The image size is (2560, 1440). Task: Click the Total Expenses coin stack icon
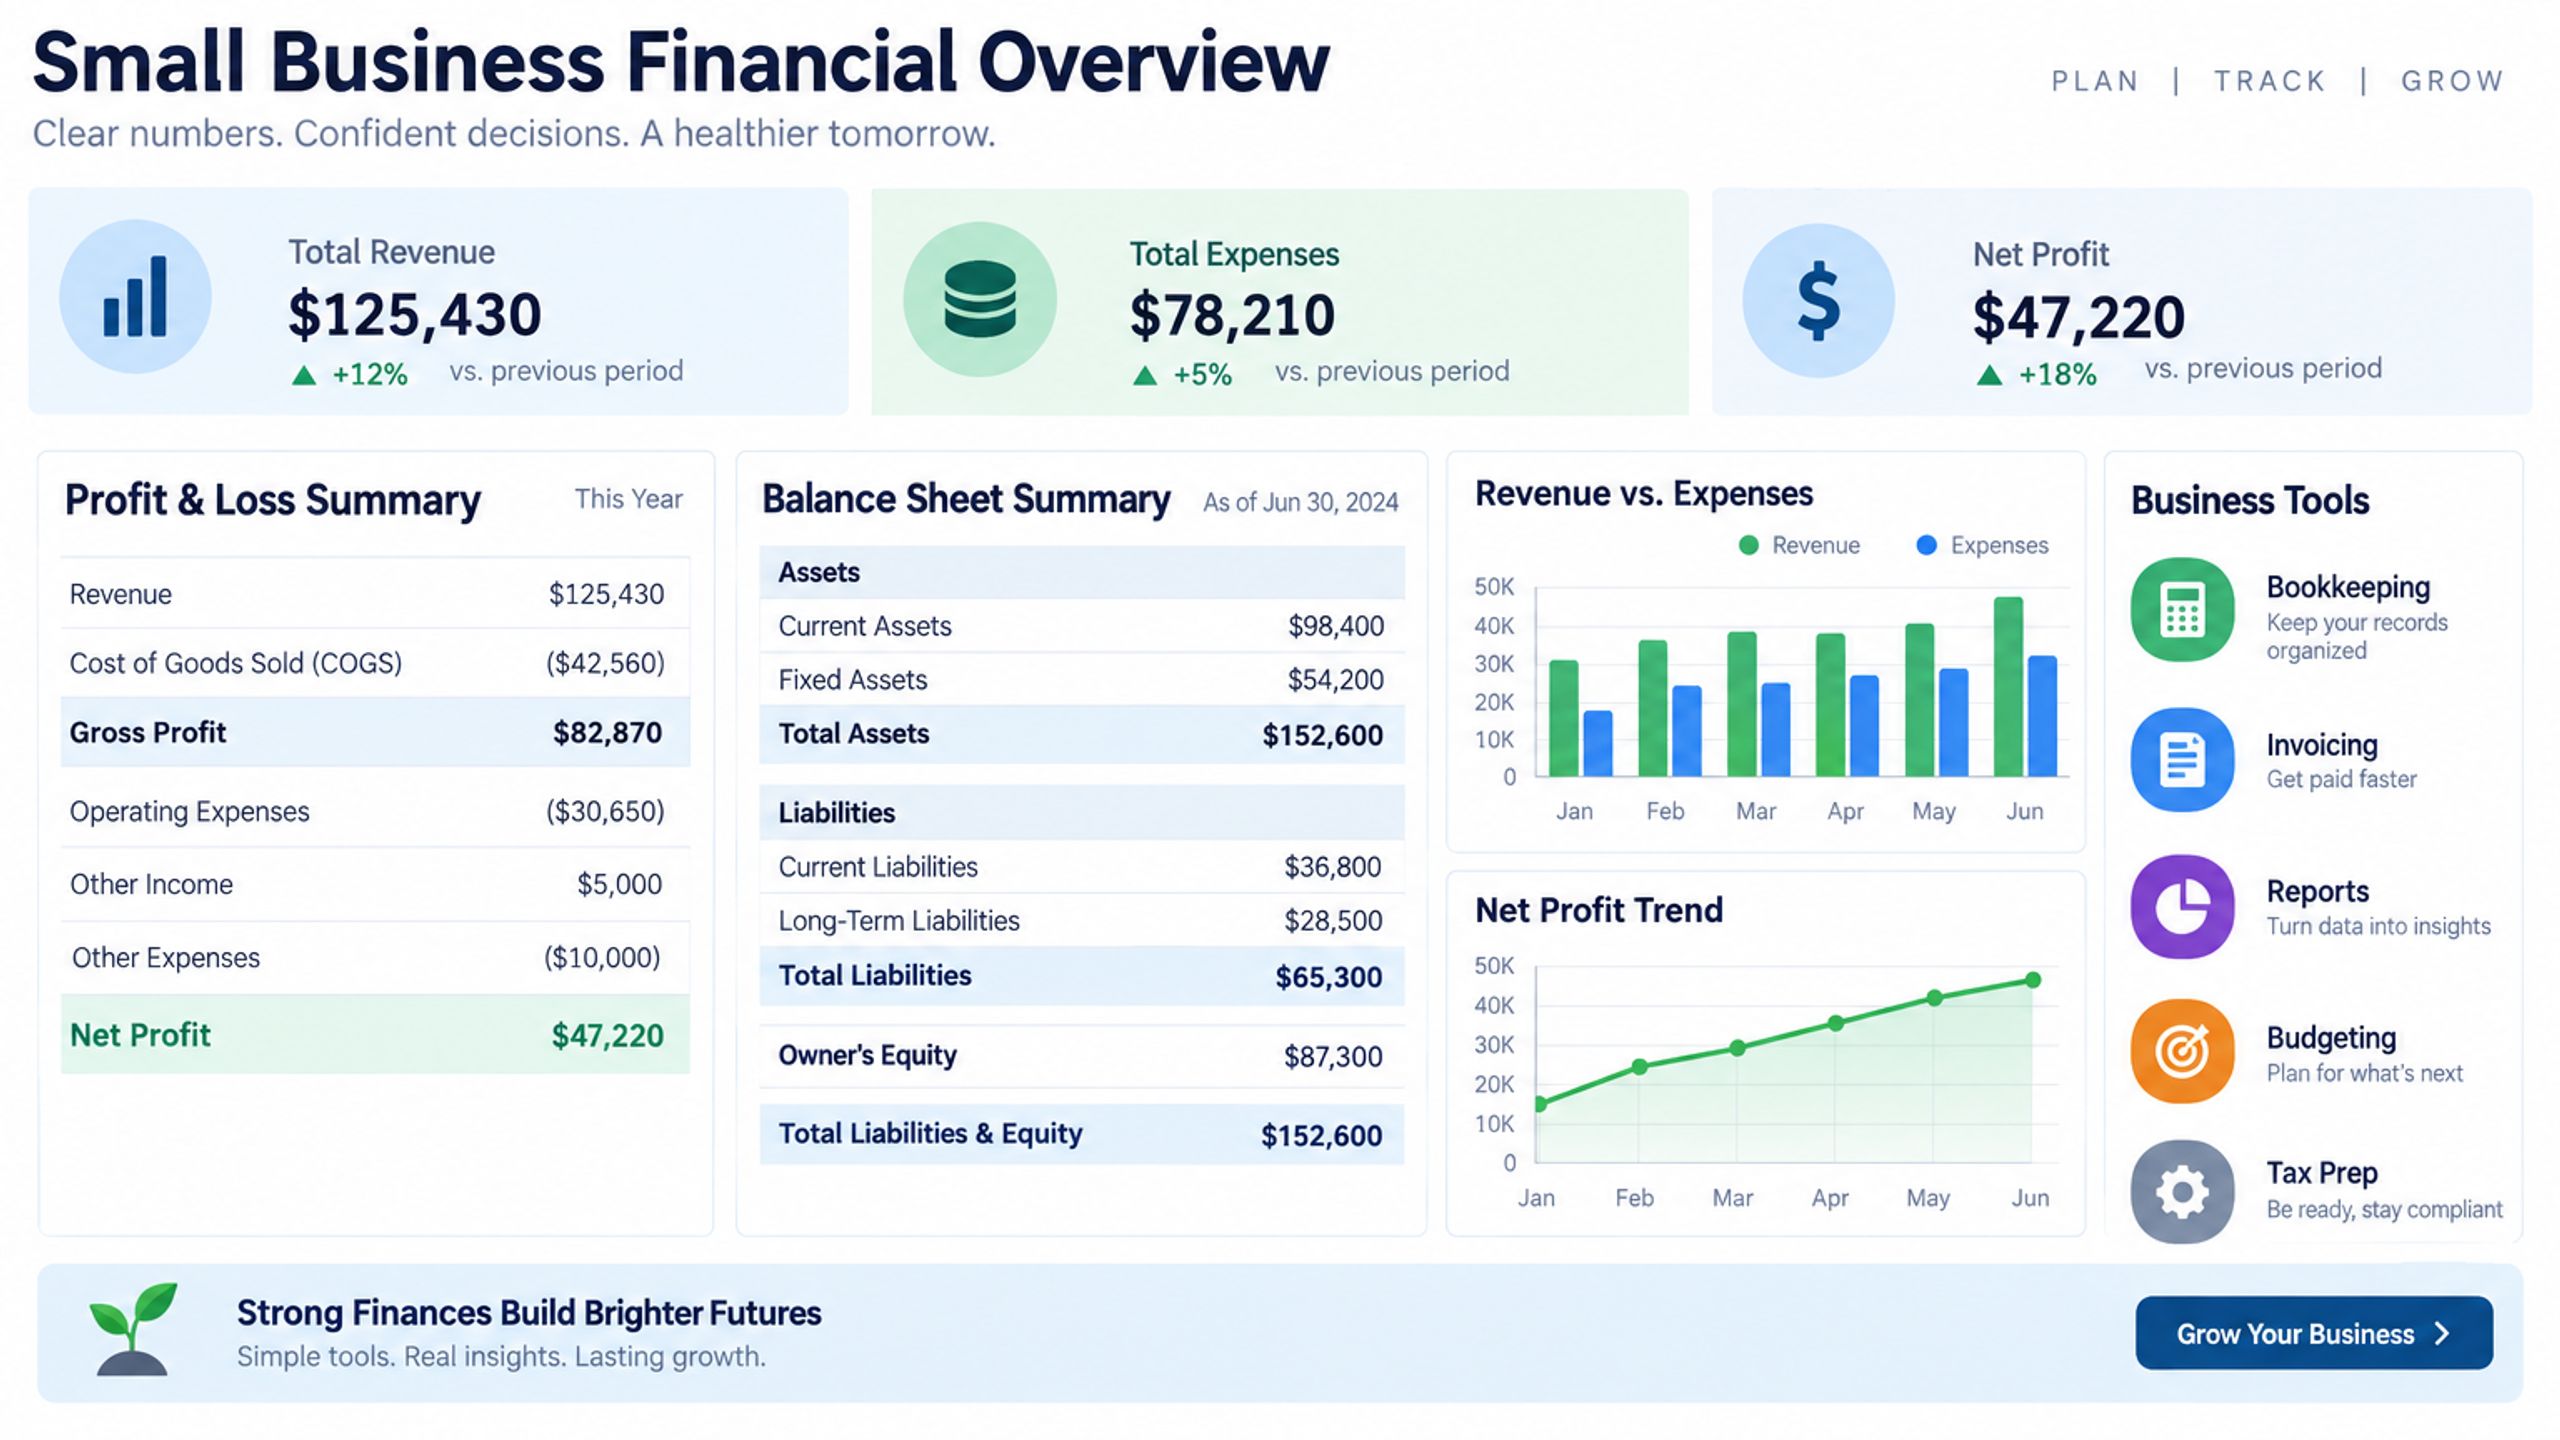pos(980,298)
